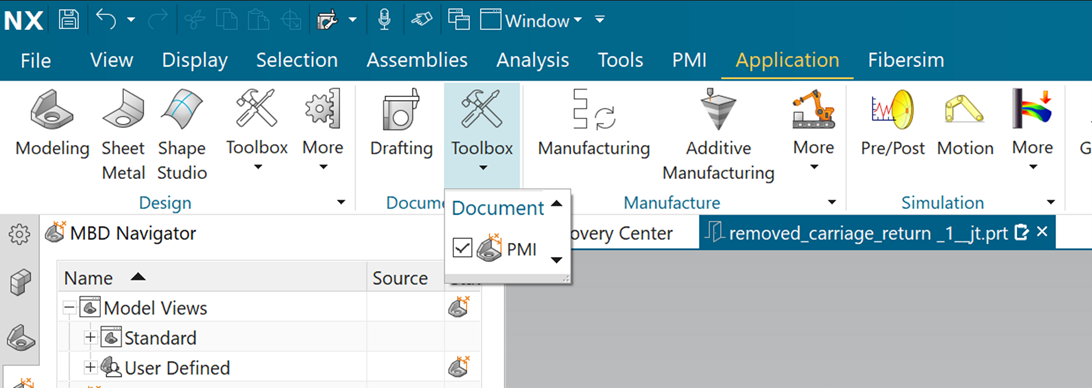Open the touch mode dropdown arrow

click(353, 20)
